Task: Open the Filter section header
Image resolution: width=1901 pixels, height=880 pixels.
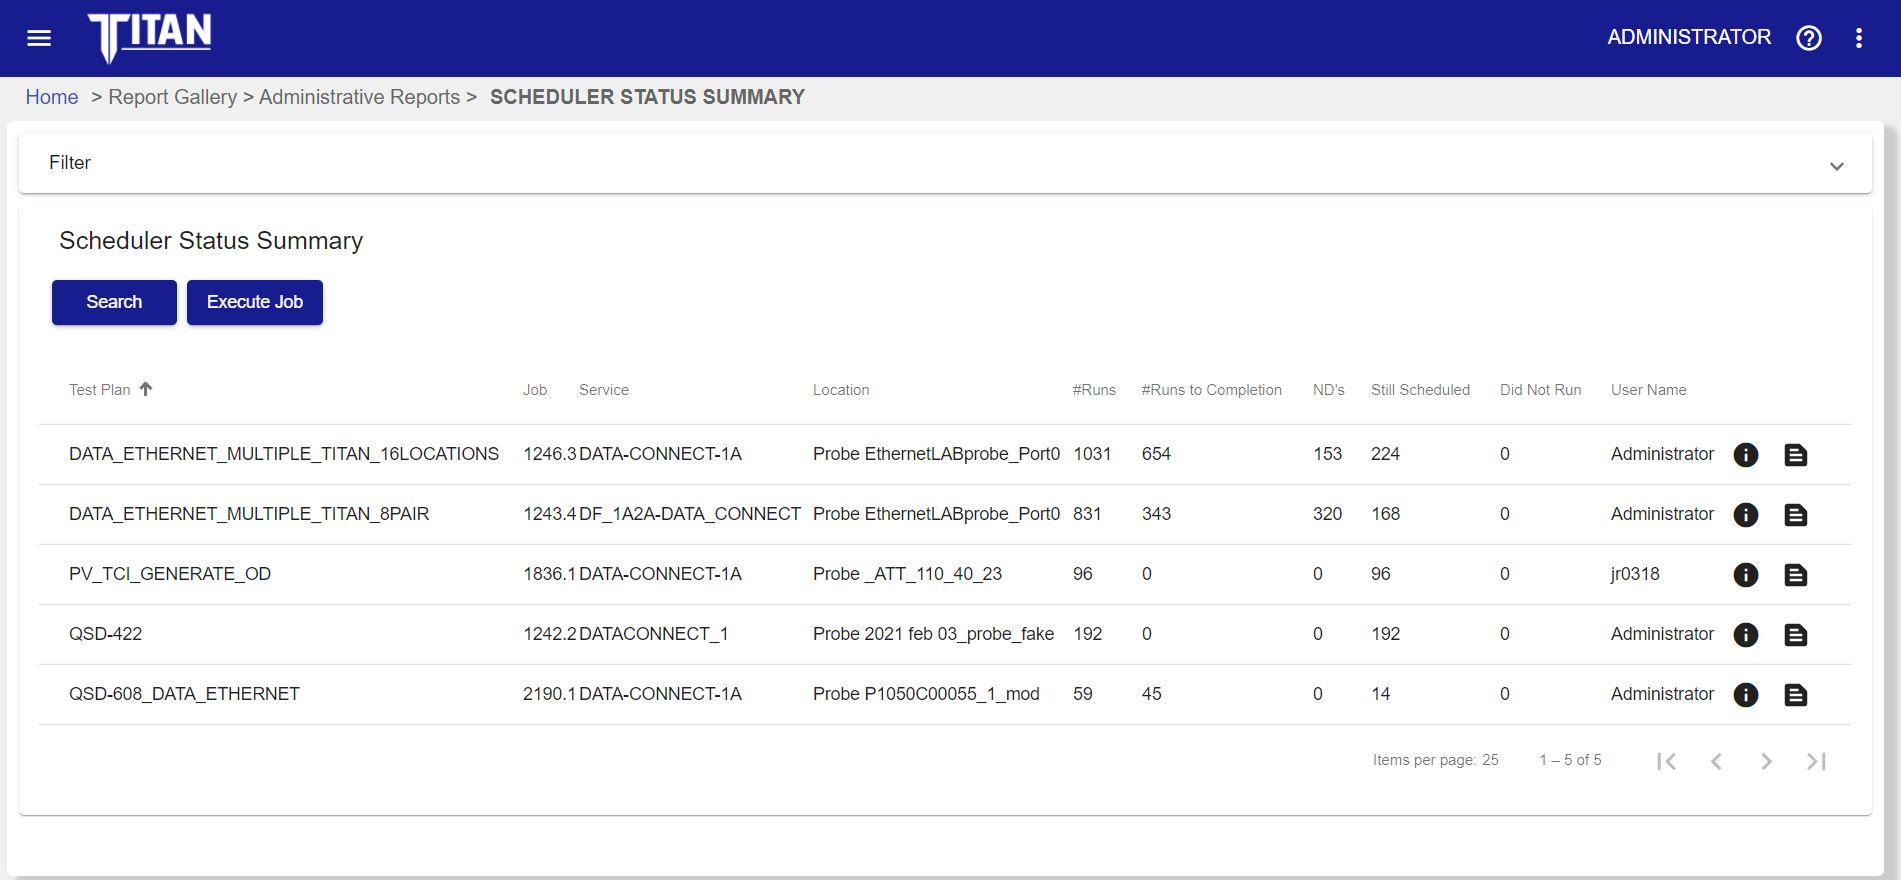Action: 945,163
